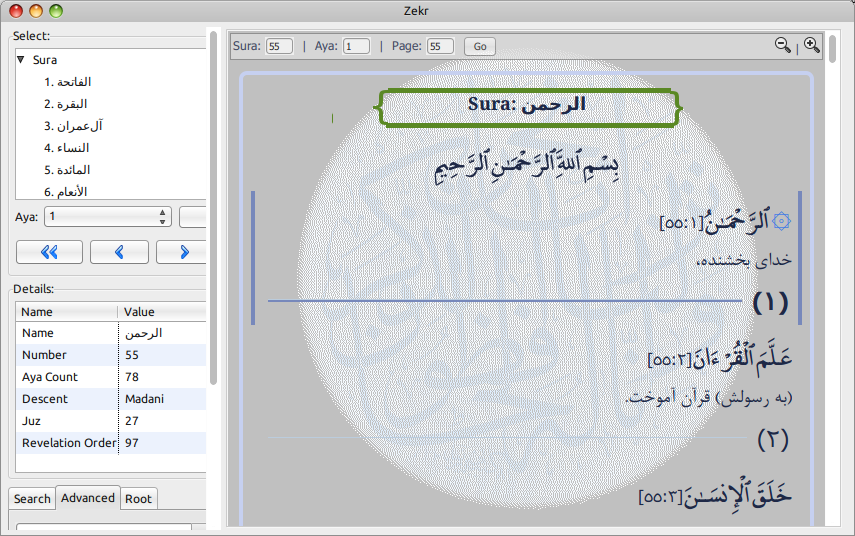The width and height of the screenshot is (855, 536).
Task: Click the green window maximize button
Action: point(56,11)
